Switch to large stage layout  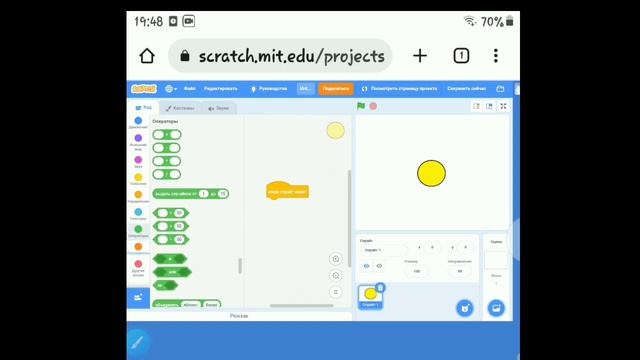click(489, 106)
